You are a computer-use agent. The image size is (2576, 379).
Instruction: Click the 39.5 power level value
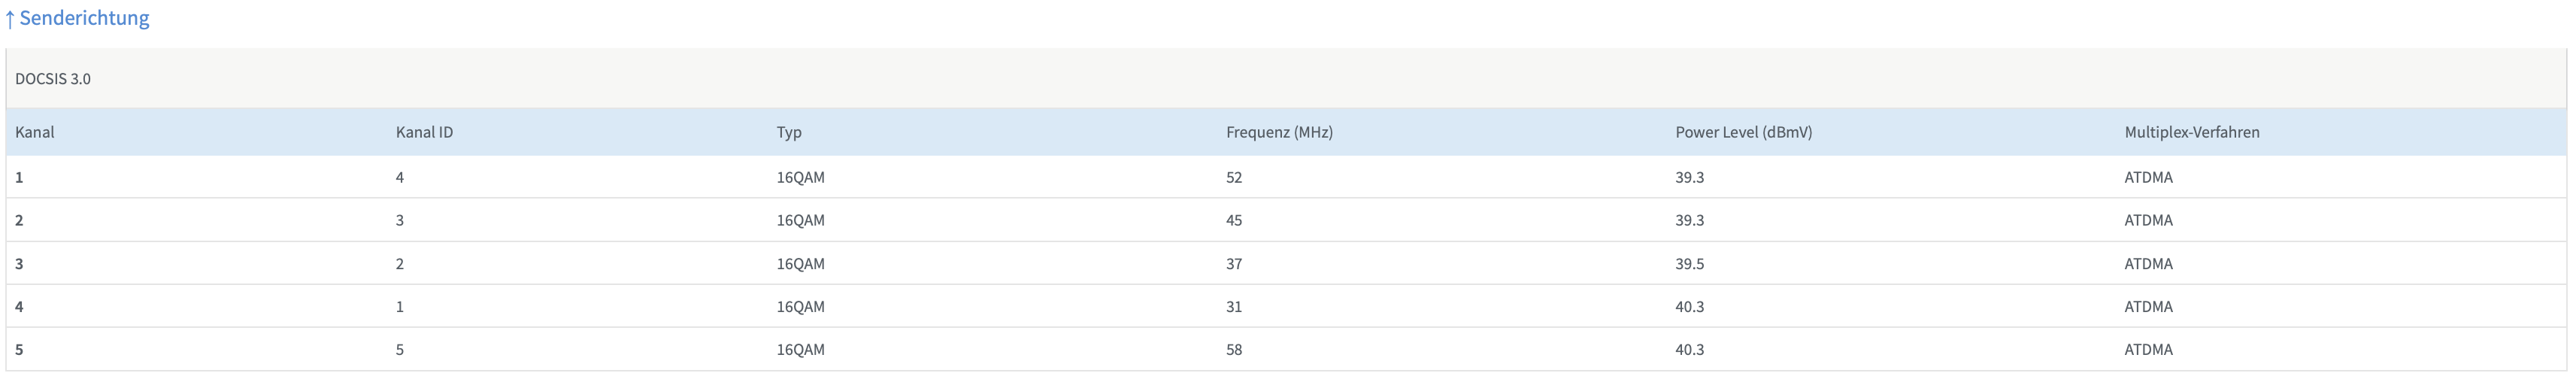click(x=1689, y=264)
